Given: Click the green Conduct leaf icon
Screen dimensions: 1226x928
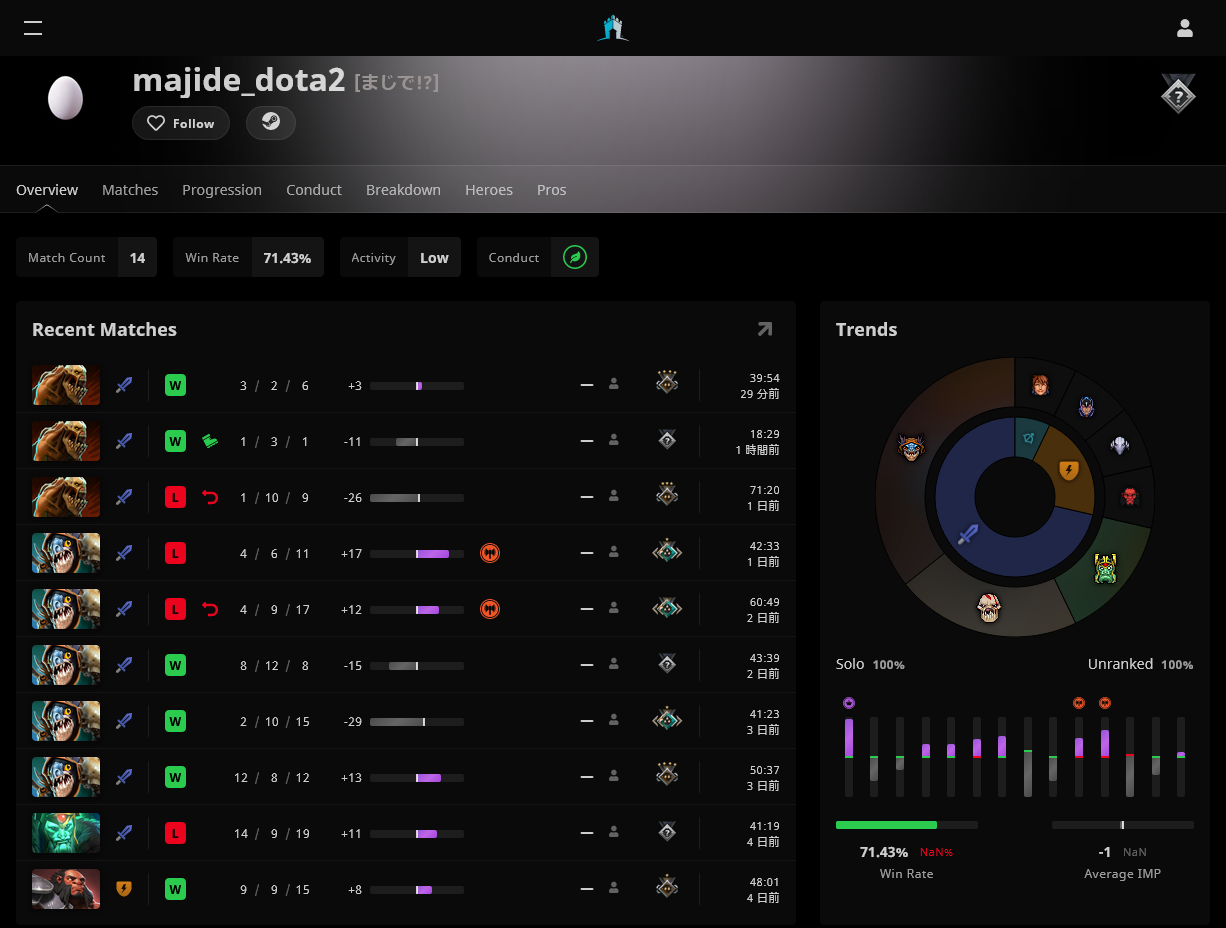Looking at the screenshot, I should click(x=575, y=257).
